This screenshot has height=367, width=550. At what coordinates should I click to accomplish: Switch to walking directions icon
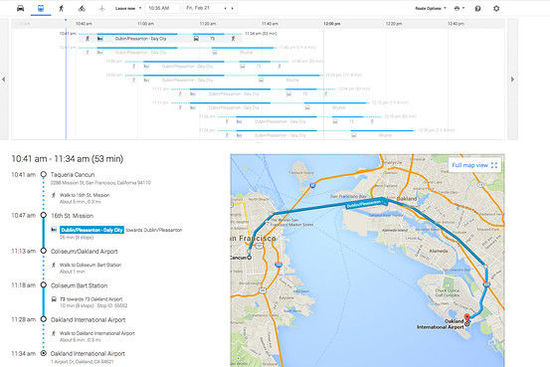tap(61, 8)
